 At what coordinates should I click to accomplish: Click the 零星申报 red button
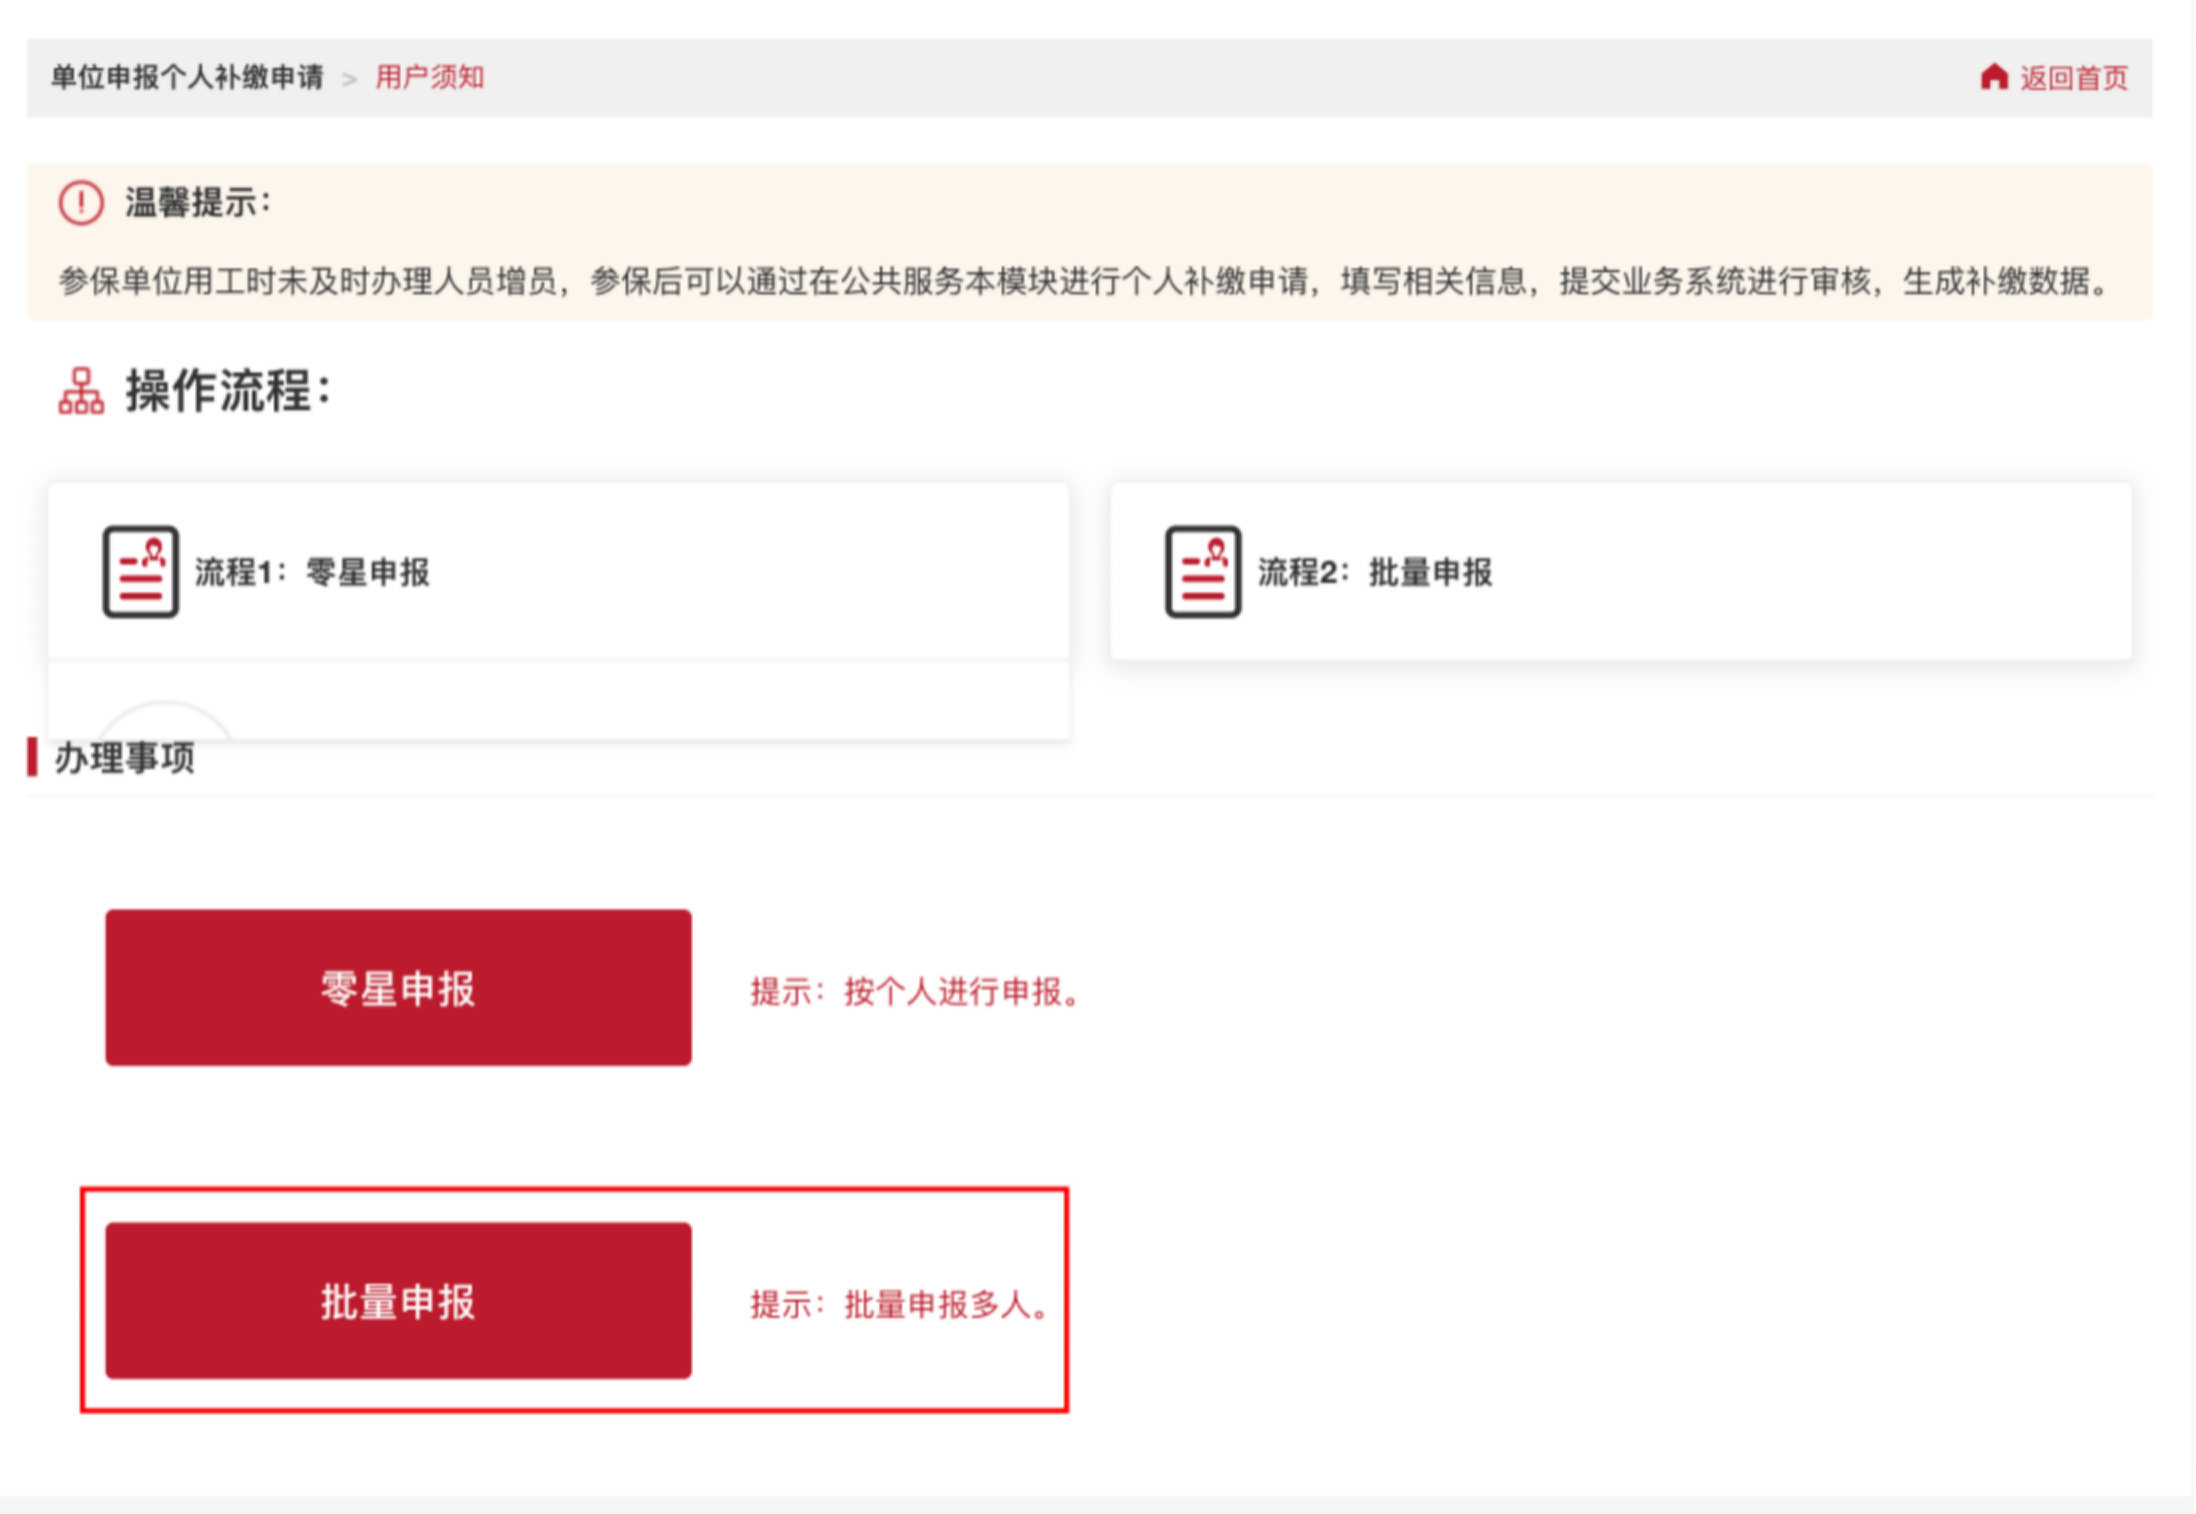[398, 990]
